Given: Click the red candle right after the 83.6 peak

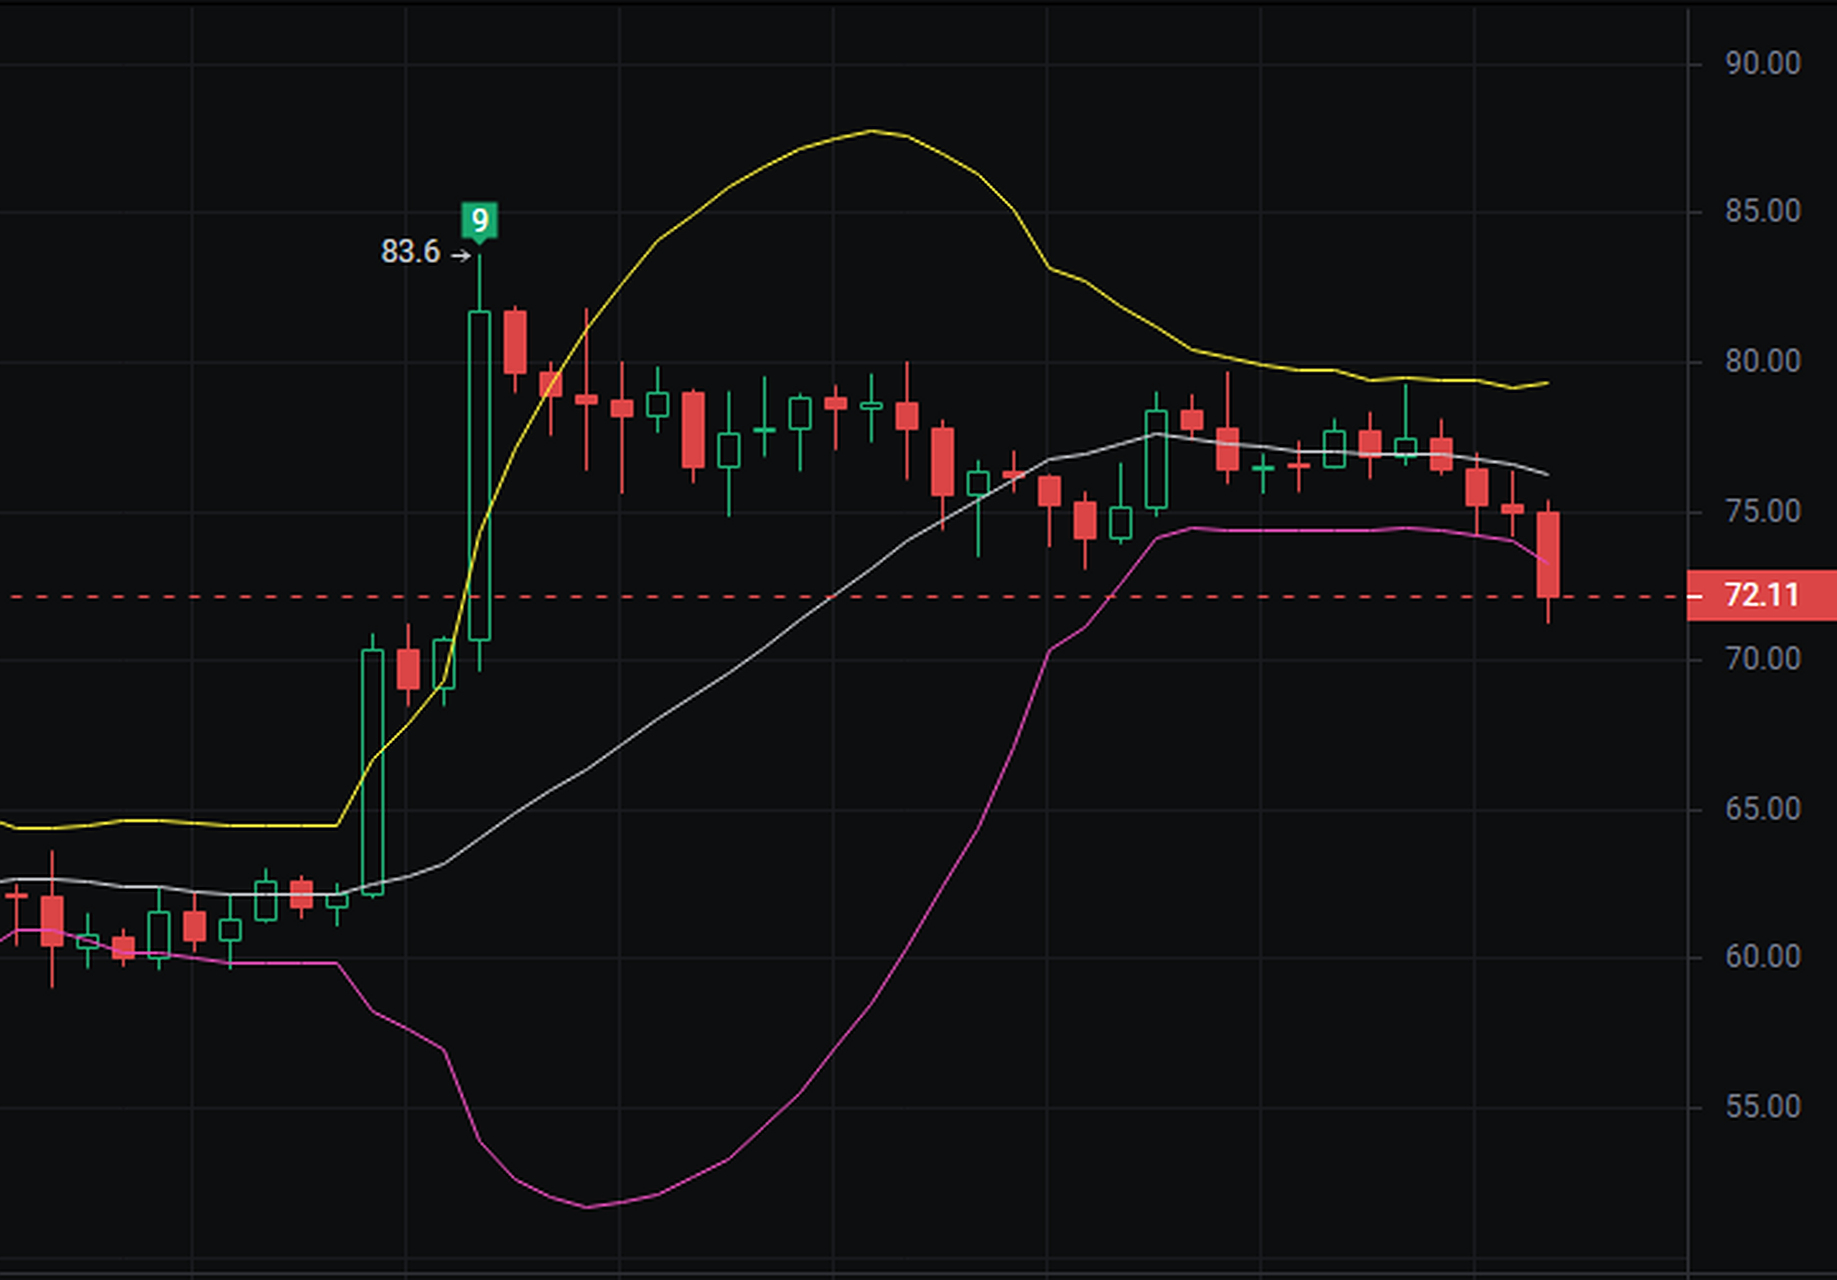Looking at the screenshot, I should pyautogui.click(x=515, y=342).
